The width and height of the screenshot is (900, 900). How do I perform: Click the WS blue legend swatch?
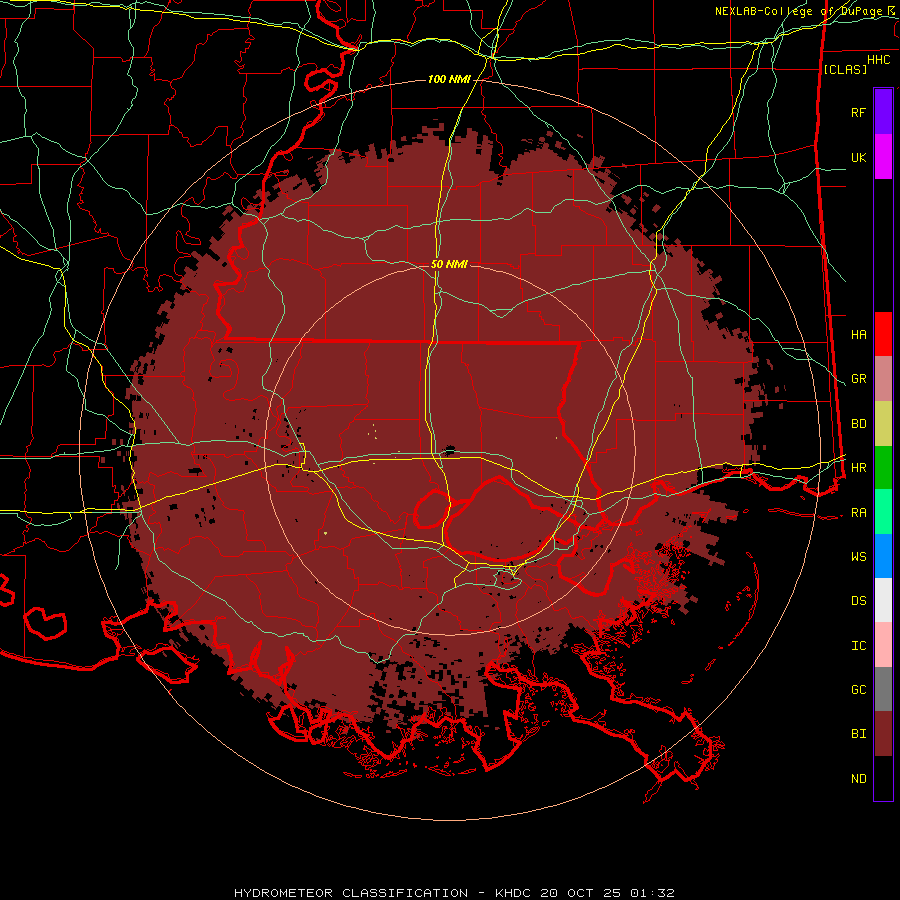(x=883, y=556)
